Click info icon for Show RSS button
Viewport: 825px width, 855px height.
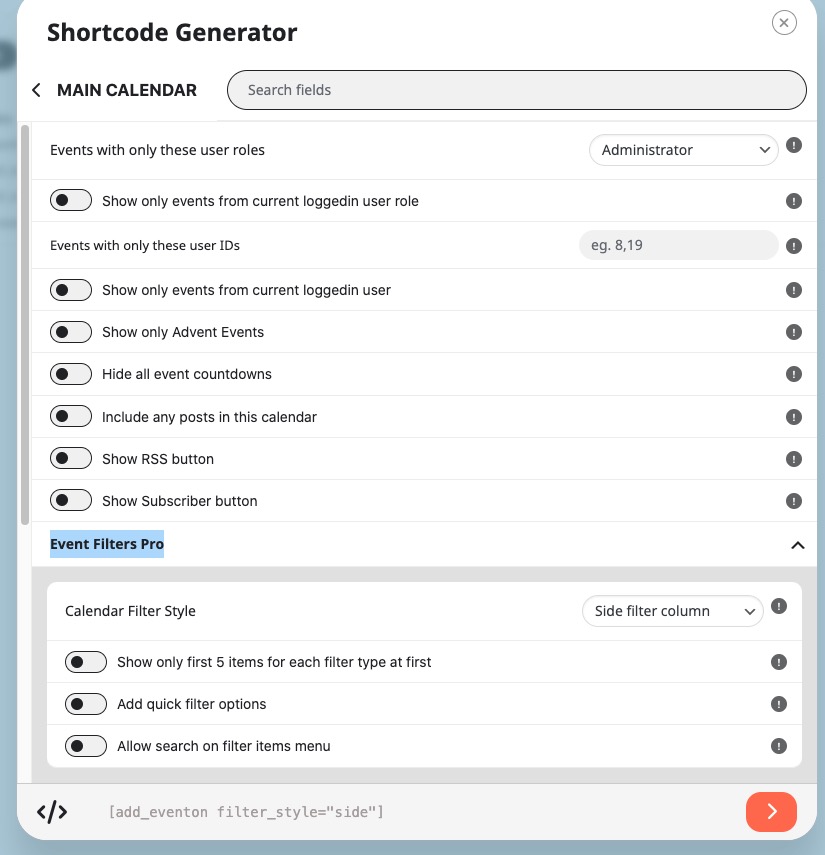(793, 459)
